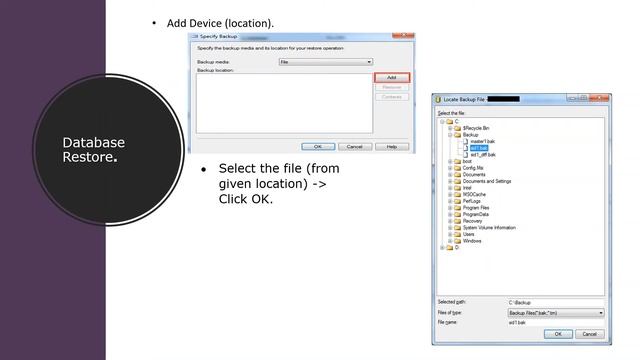
Task: Select the master backup file icon
Action: point(466,141)
